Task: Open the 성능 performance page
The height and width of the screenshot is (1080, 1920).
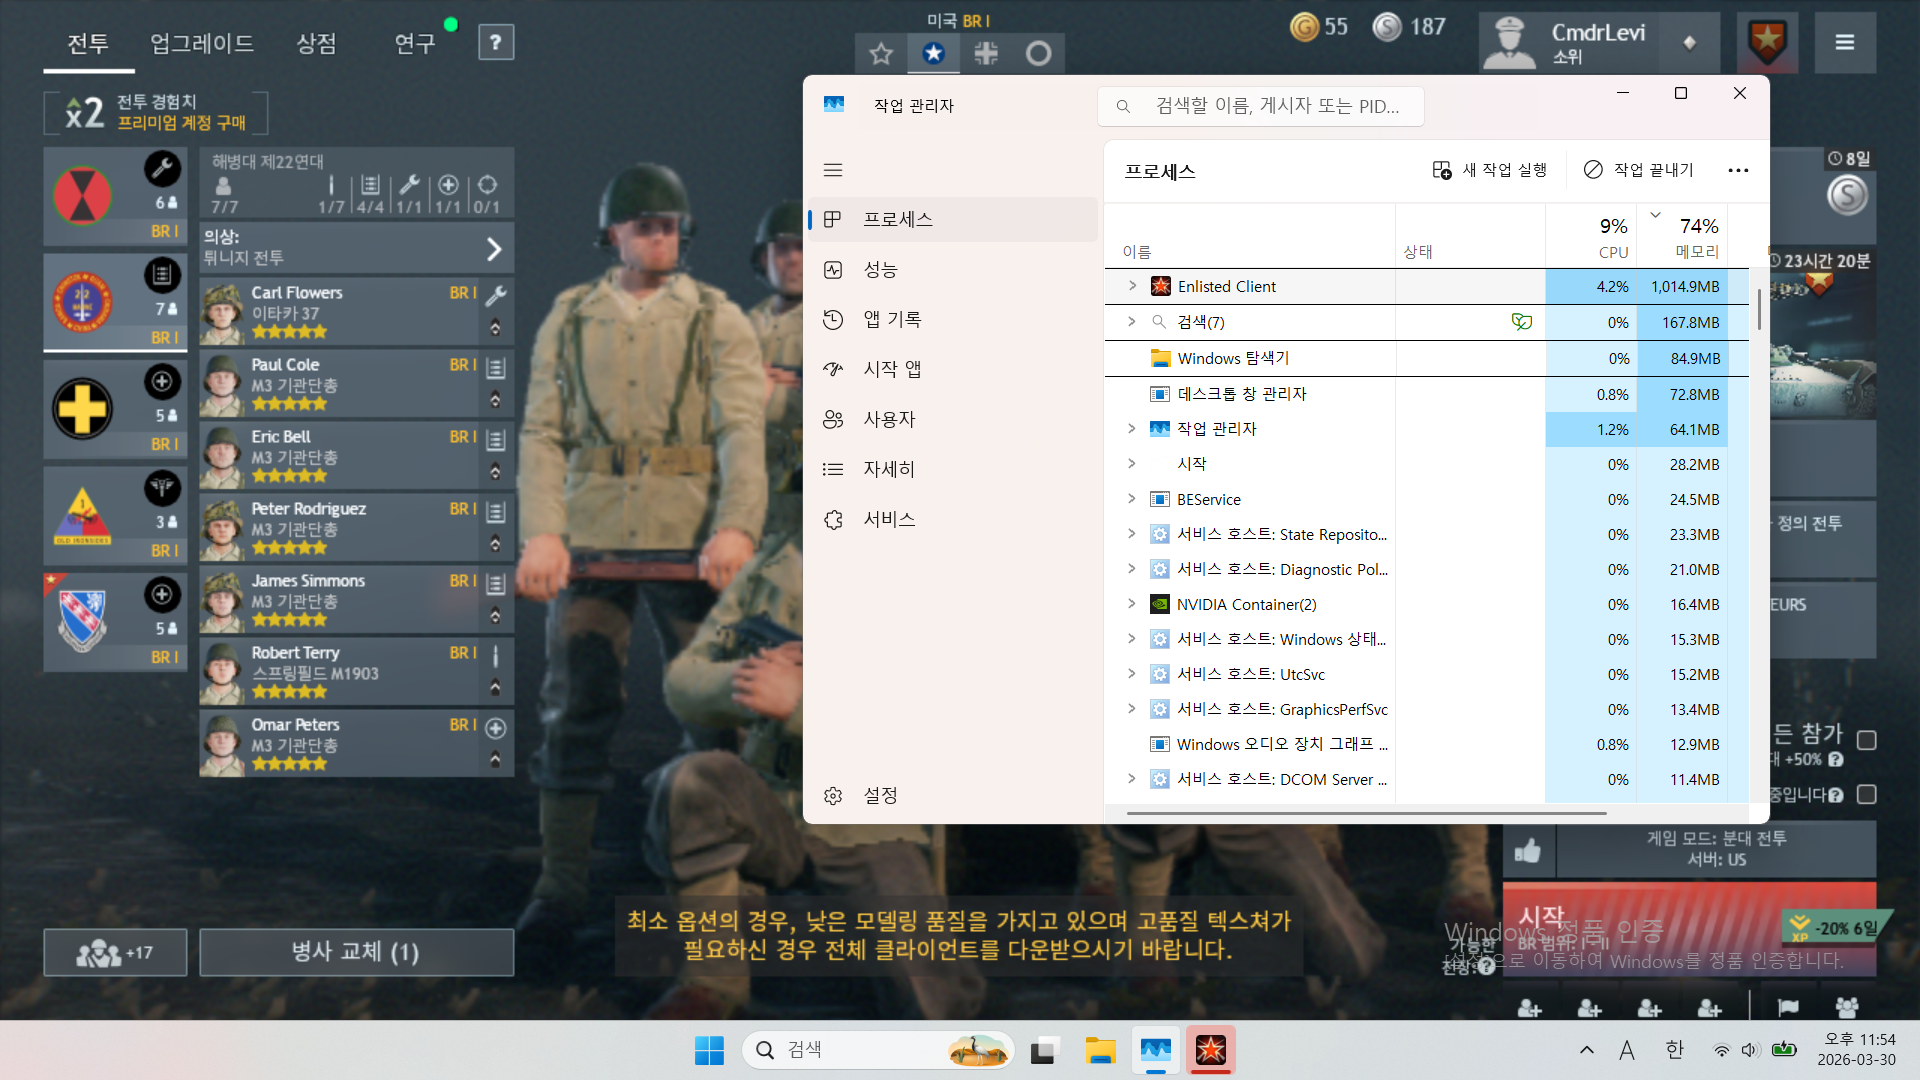Action: click(x=880, y=270)
